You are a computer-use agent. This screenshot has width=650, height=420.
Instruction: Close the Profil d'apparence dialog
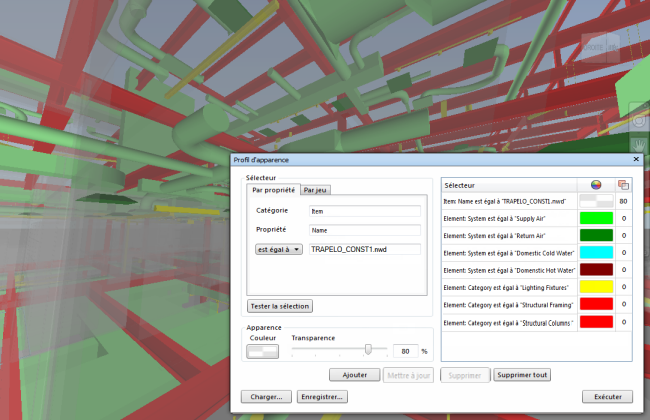pyautogui.click(x=636, y=159)
